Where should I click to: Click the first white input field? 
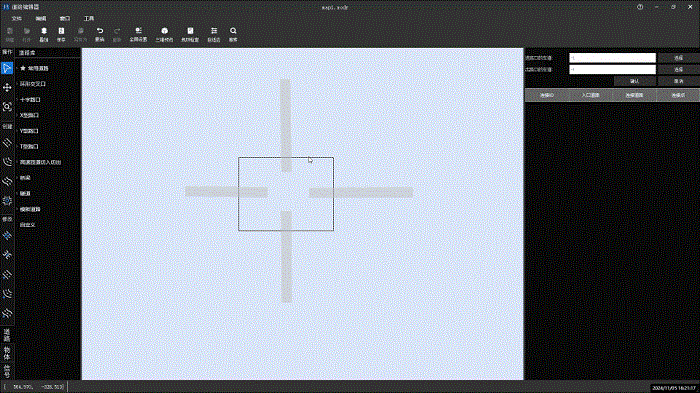pyautogui.click(x=612, y=58)
